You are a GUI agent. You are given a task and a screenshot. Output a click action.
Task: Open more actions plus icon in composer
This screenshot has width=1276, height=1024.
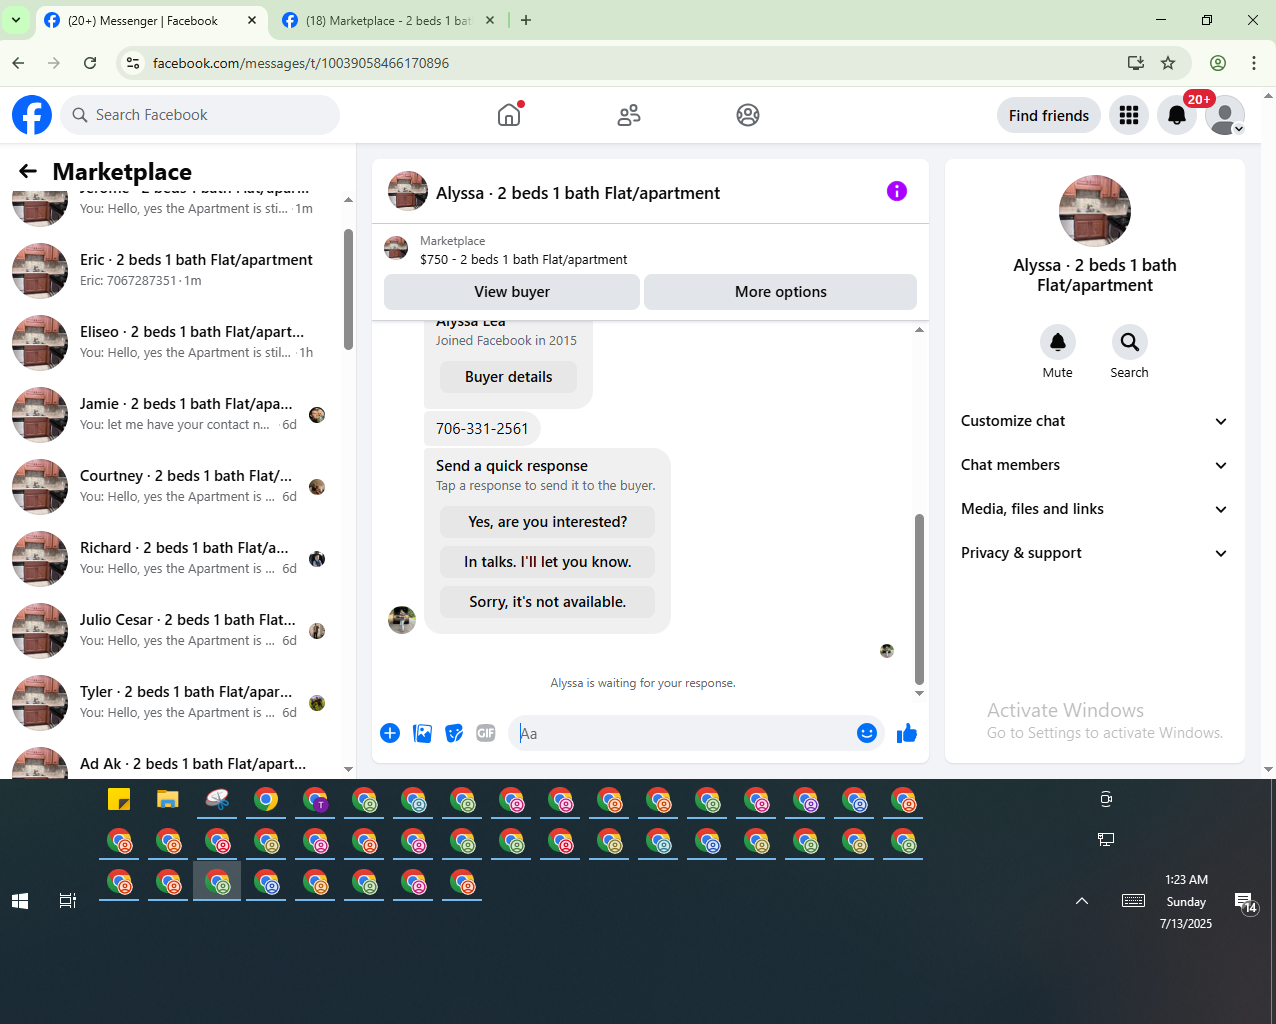(390, 733)
